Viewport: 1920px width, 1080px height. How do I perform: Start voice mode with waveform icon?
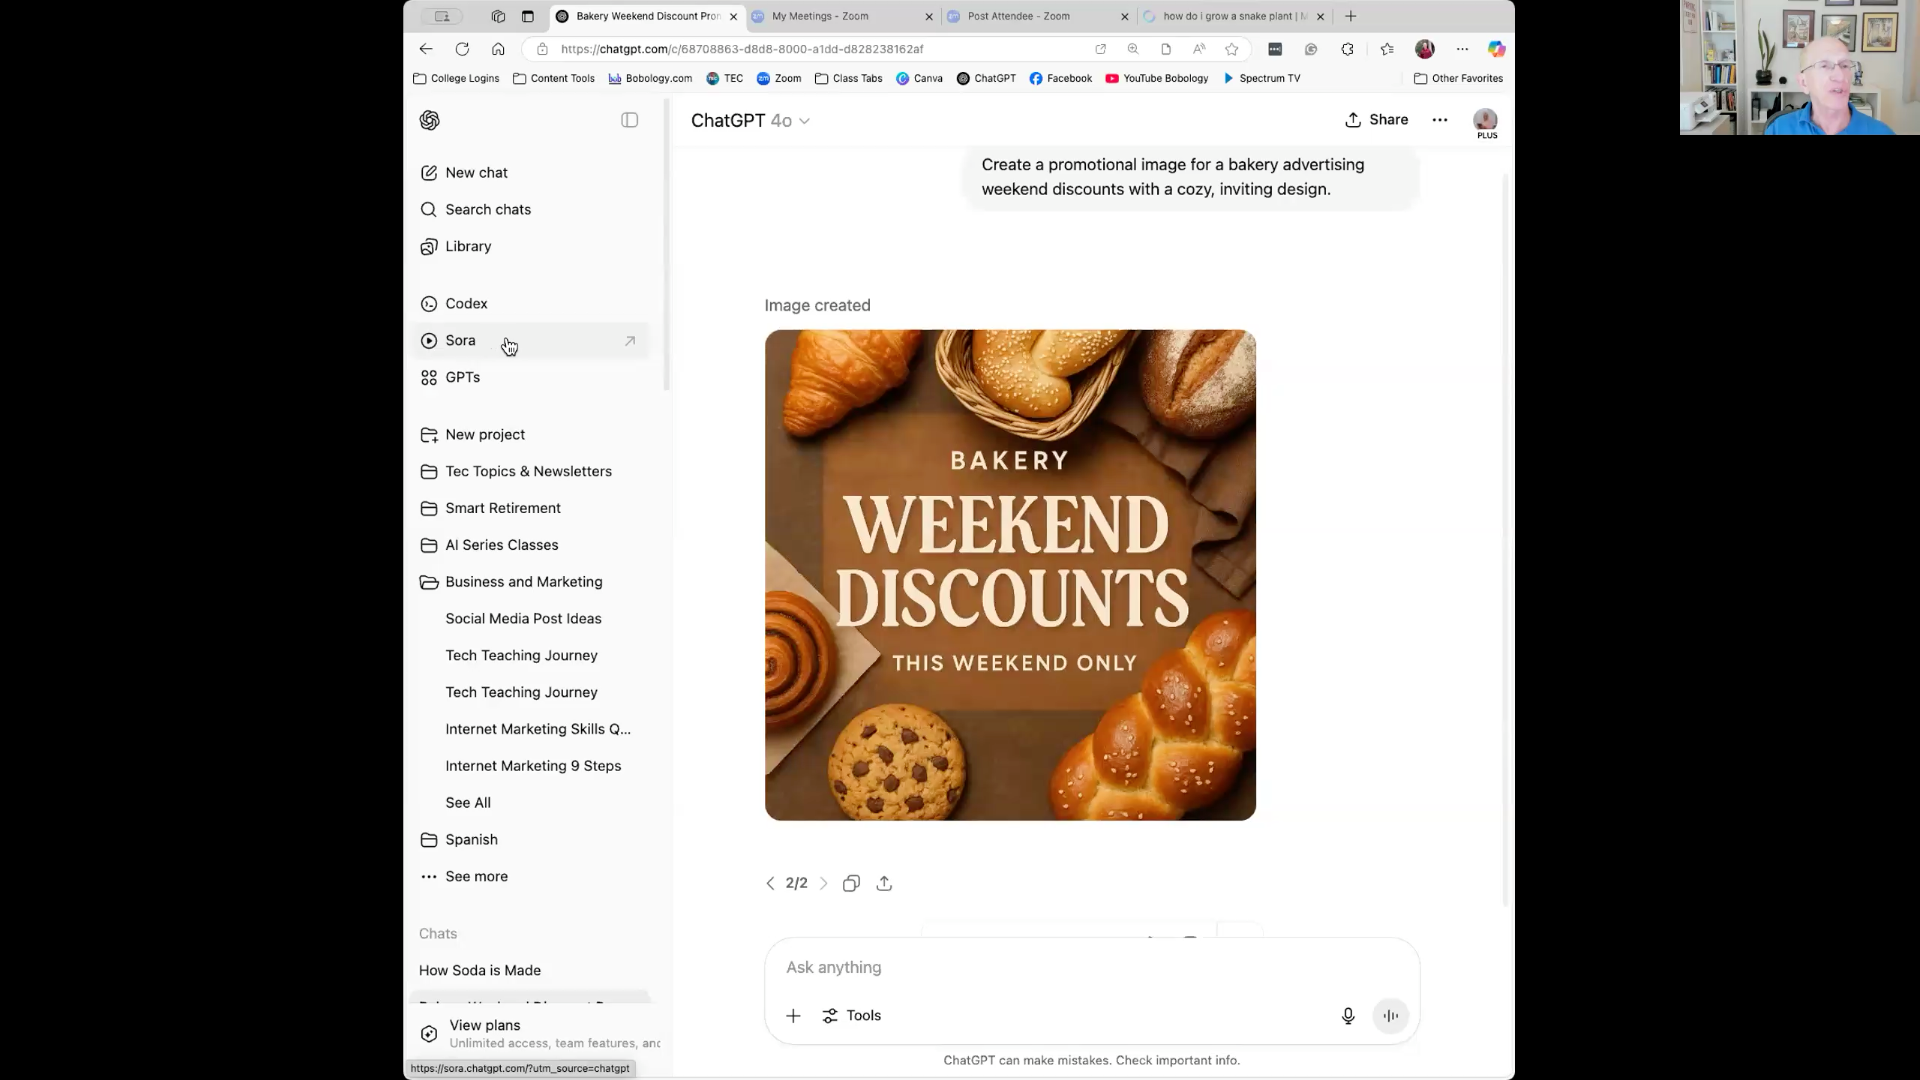tap(1391, 1016)
